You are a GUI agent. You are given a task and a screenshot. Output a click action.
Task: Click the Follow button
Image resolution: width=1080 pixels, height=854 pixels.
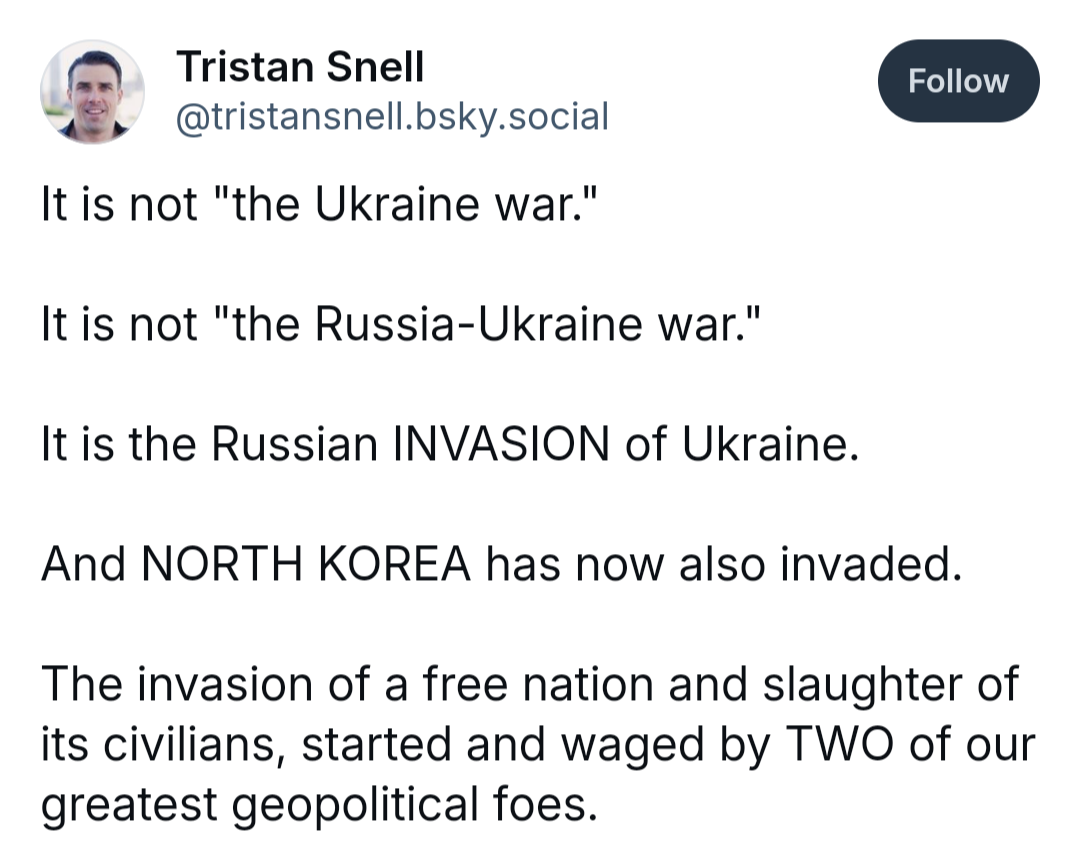[x=958, y=81]
